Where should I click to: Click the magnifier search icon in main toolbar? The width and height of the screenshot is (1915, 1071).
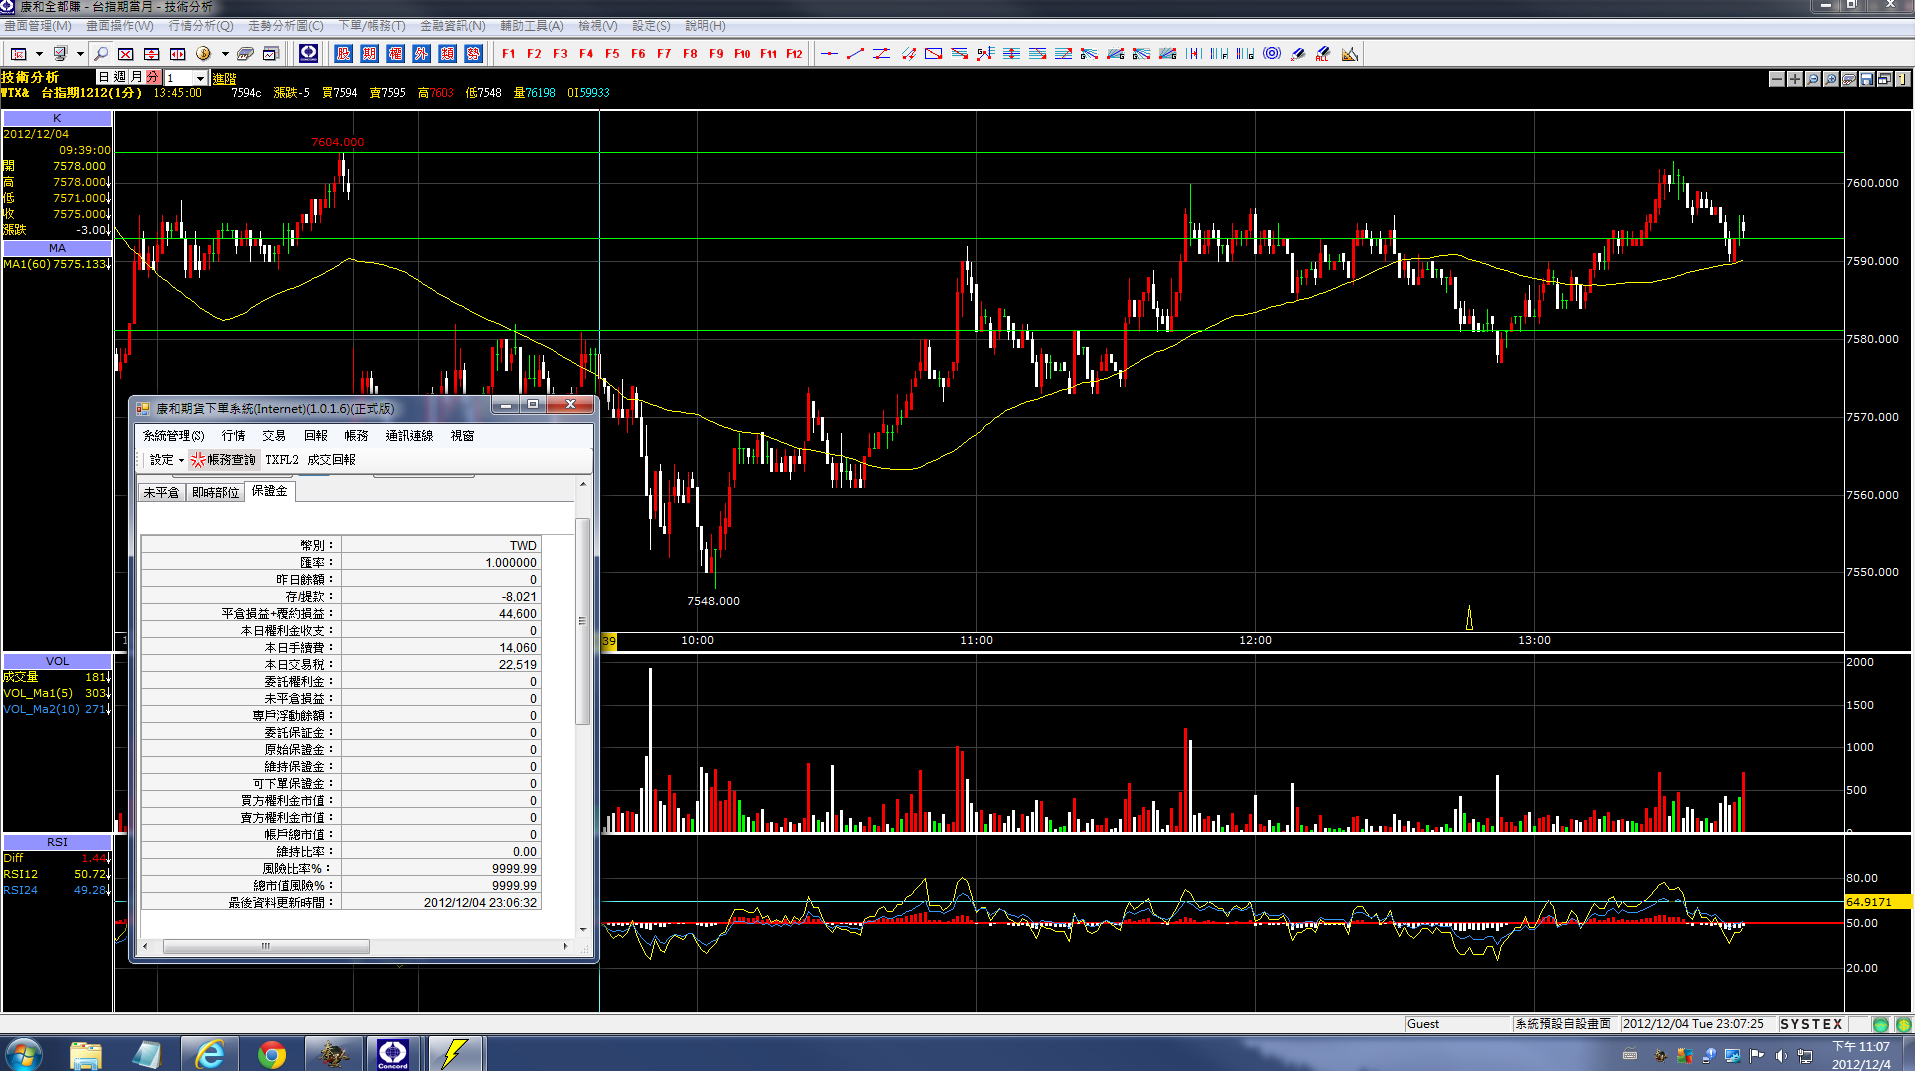pyautogui.click(x=100, y=54)
